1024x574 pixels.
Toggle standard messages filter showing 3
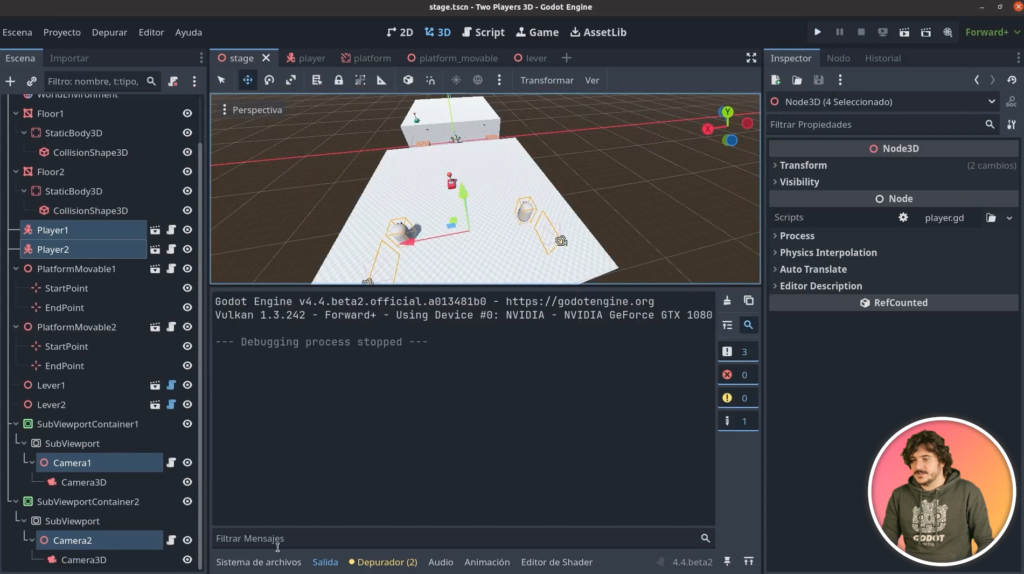click(x=737, y=351)
